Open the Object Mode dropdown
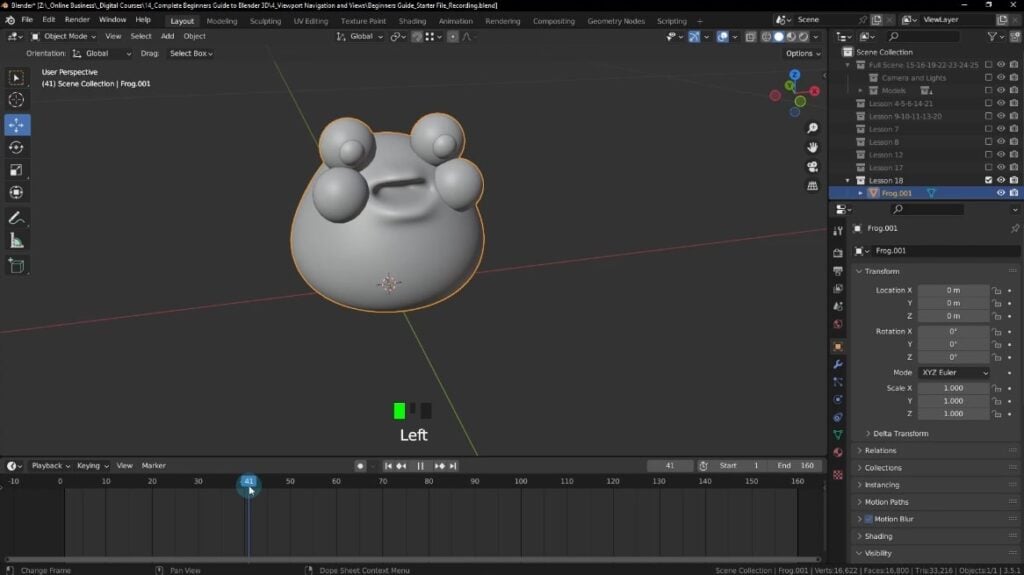This screenshot has height=575, width=1024. pos(62,36)
